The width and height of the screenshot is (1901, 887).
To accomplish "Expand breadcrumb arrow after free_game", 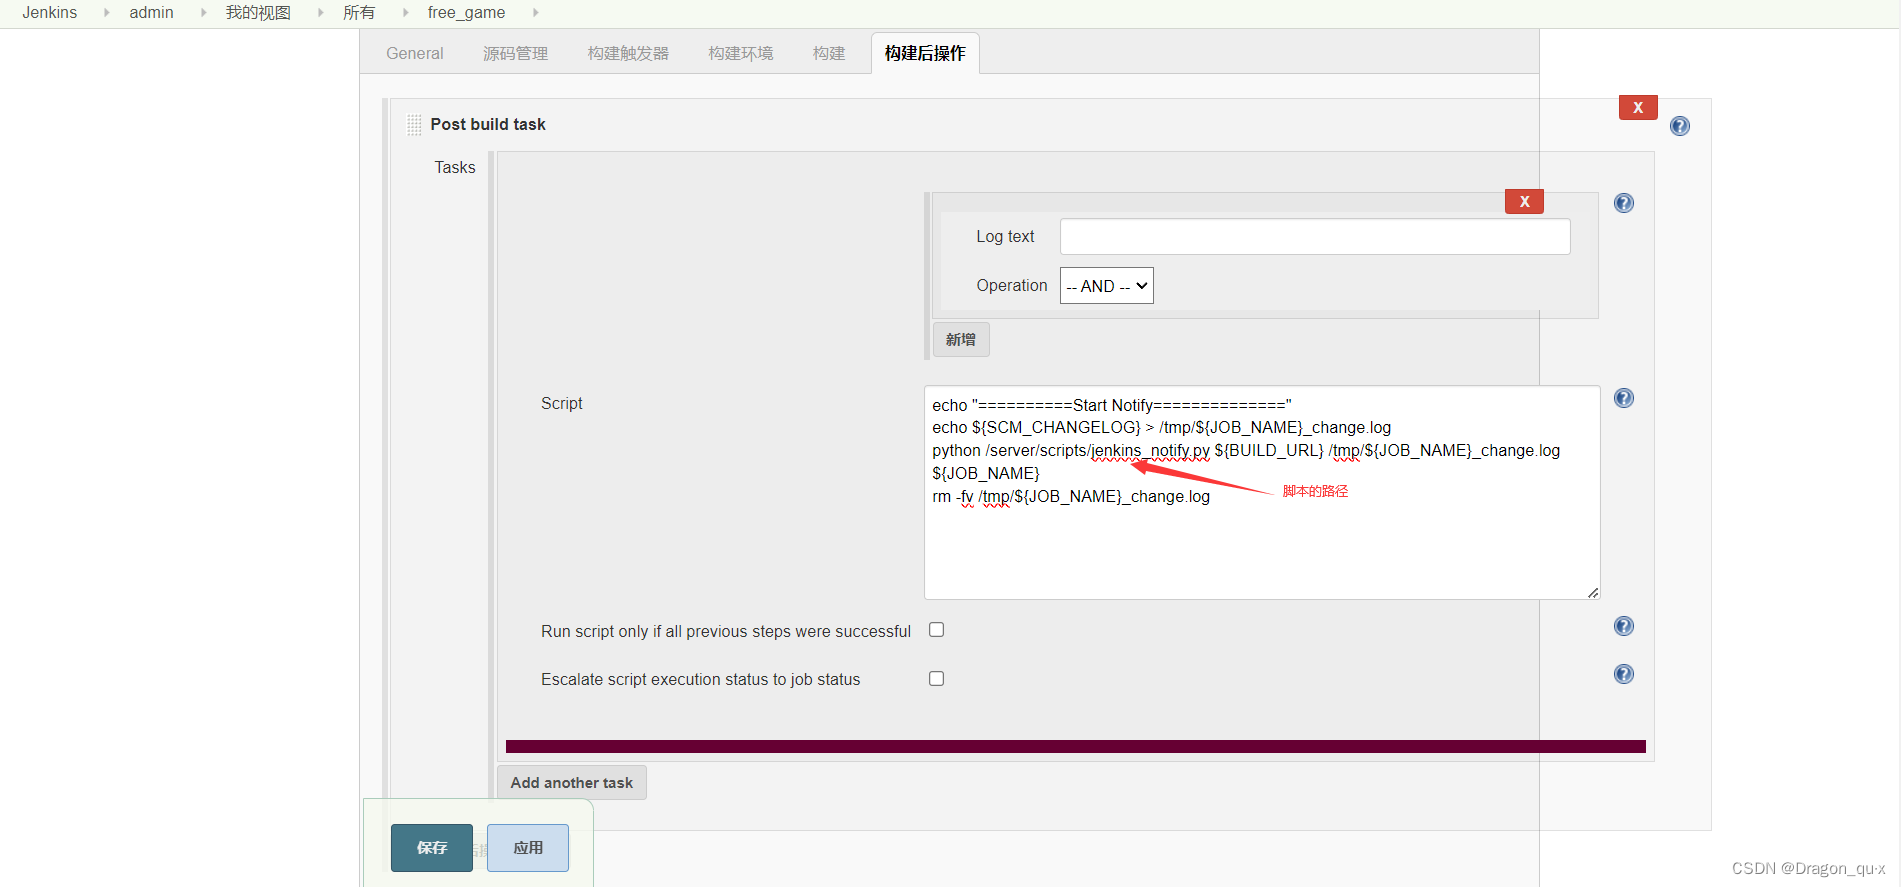I will coord(535,13).
